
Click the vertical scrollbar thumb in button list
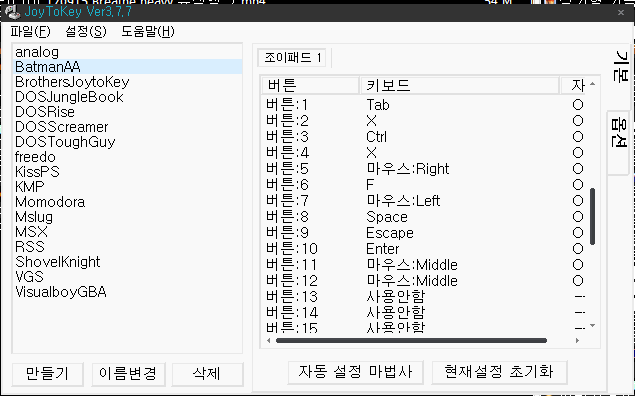point(592,216)
